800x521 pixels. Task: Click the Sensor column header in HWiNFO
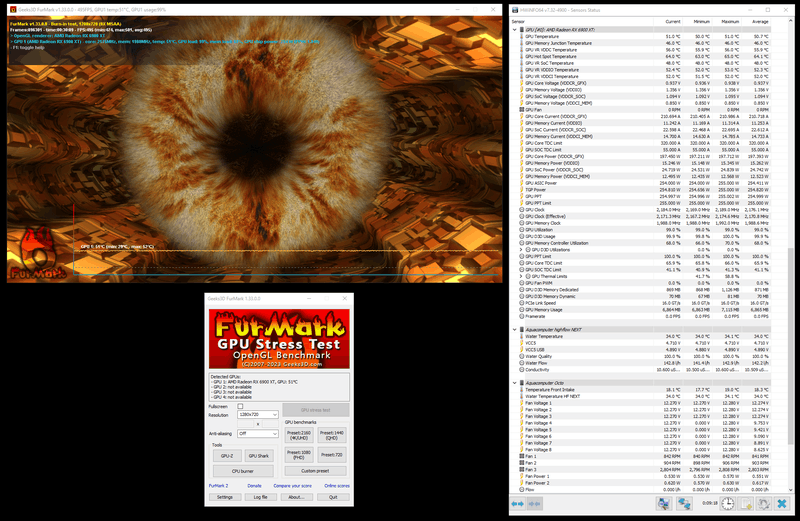[x=582, y=21]
